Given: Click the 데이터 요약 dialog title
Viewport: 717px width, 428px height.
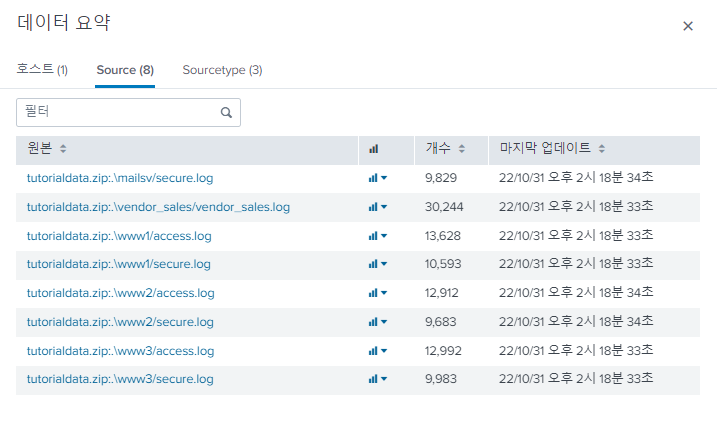Looking at the screenshot, I should tap(64, 22).
